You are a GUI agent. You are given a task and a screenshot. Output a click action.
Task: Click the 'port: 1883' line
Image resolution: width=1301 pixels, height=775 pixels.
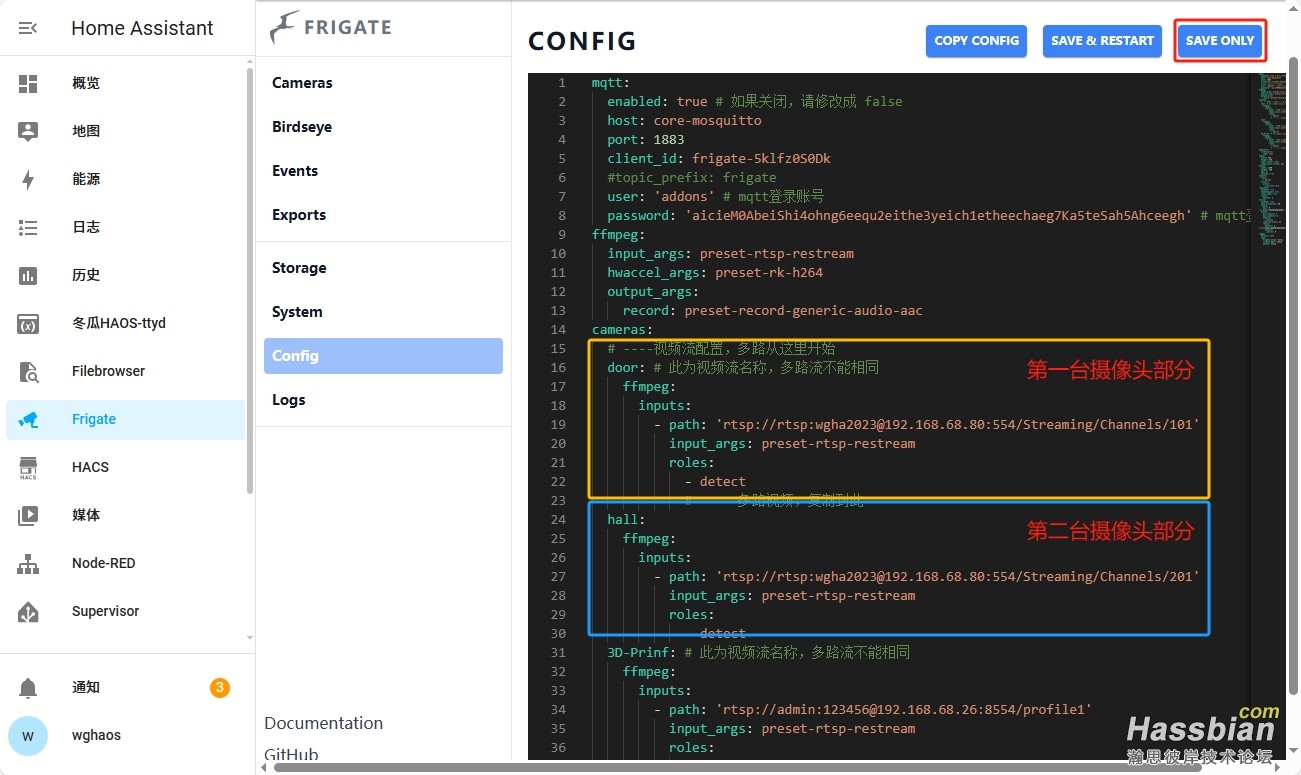click(x=645, y=140)
